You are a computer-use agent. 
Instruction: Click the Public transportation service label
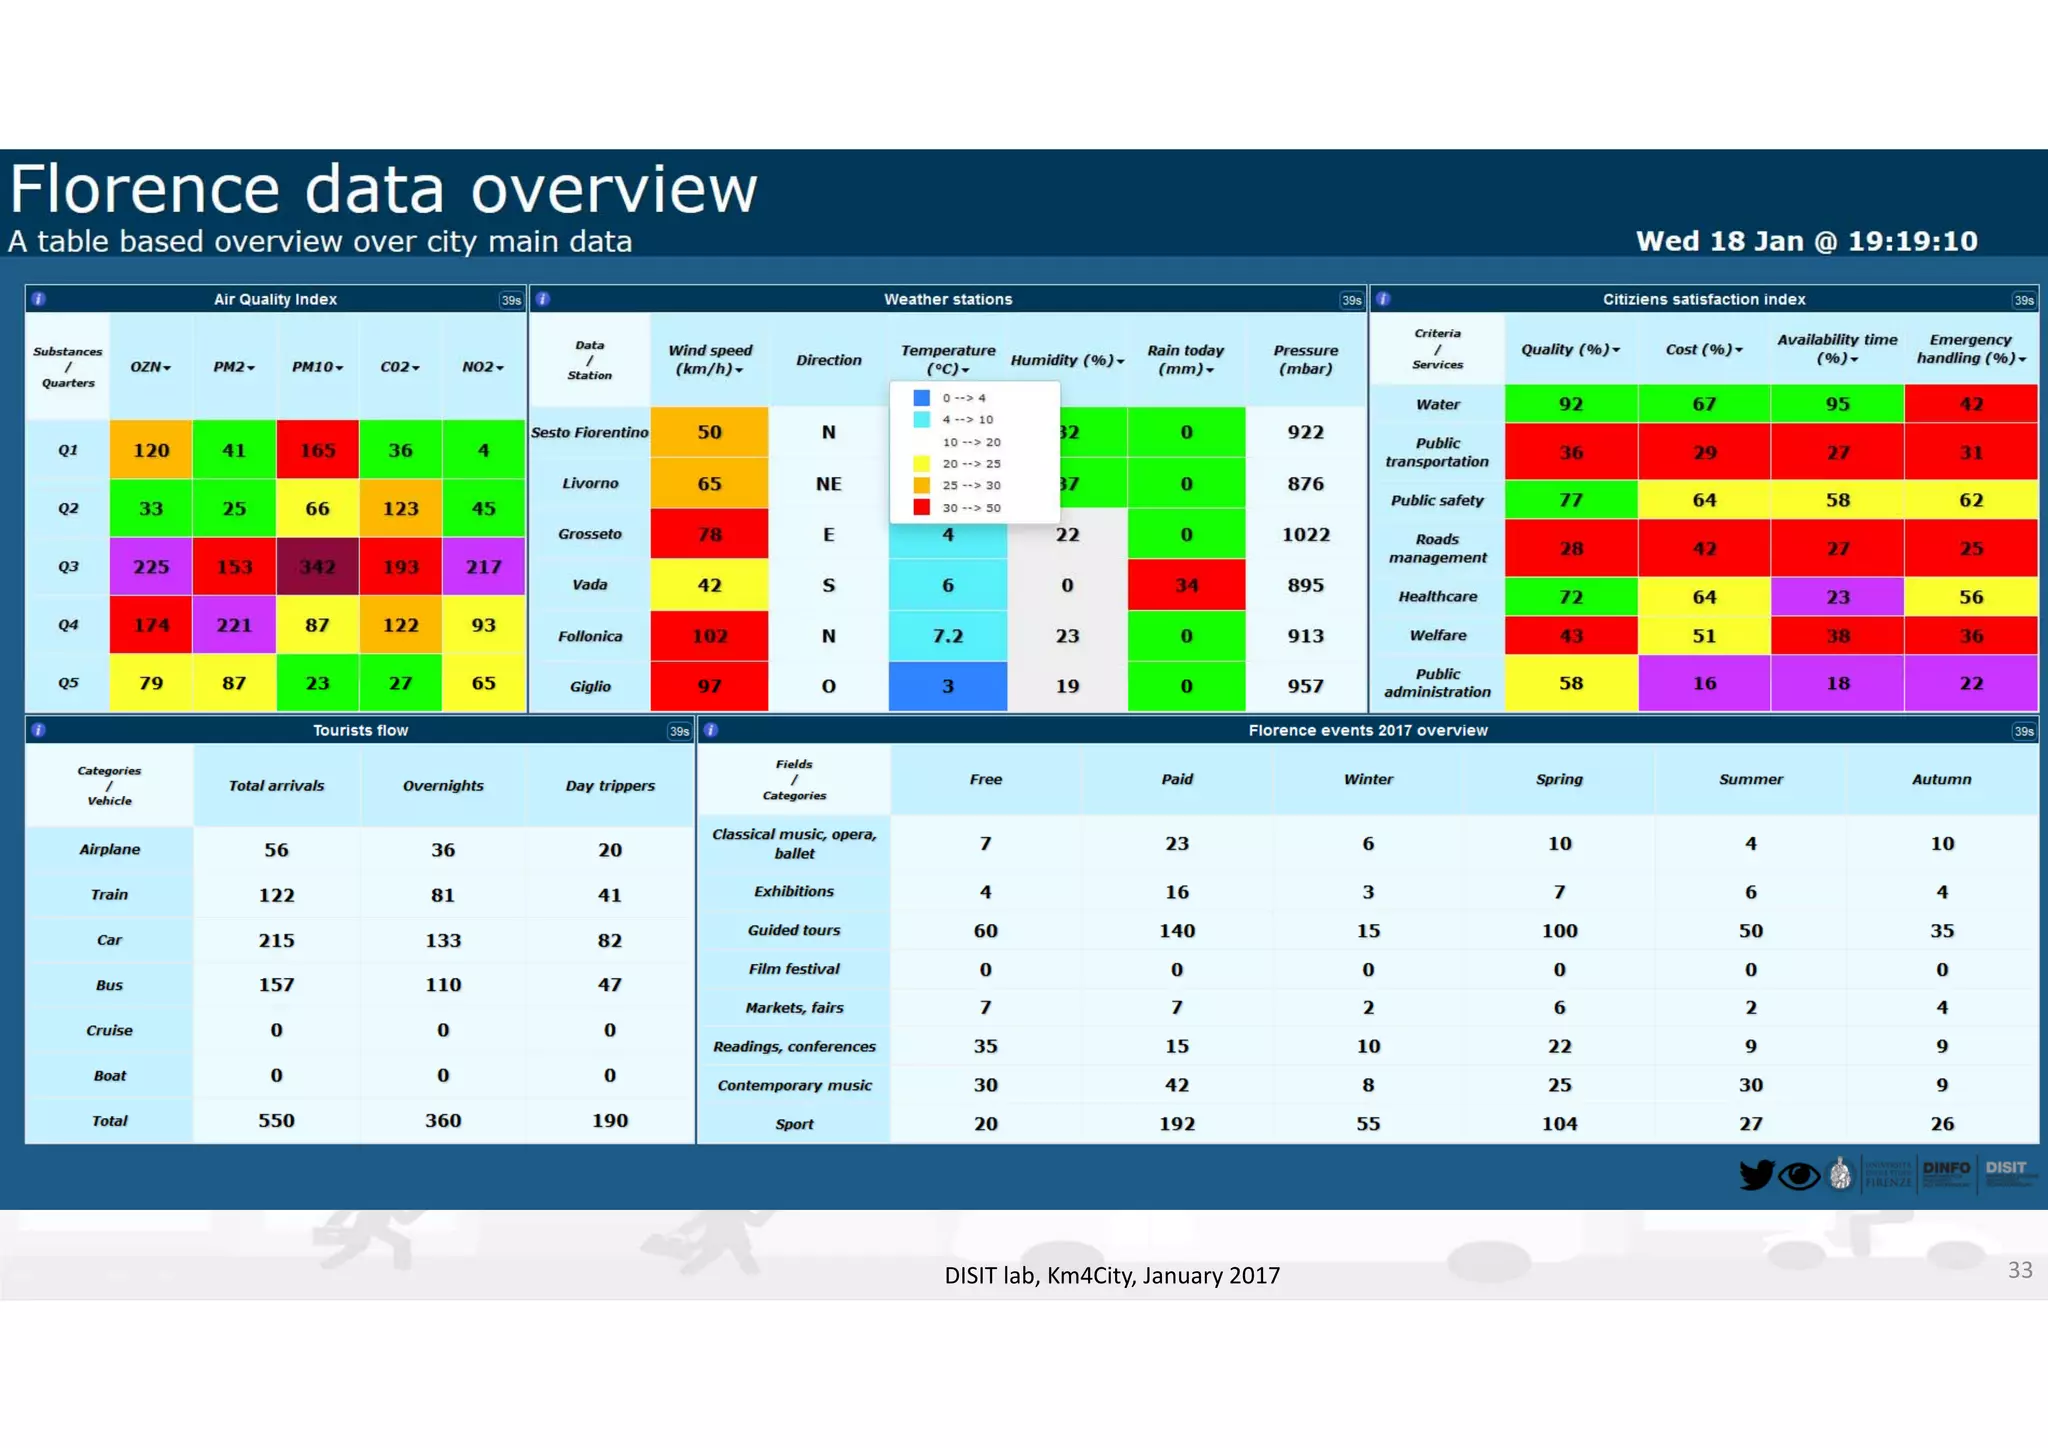(1437, 452)
